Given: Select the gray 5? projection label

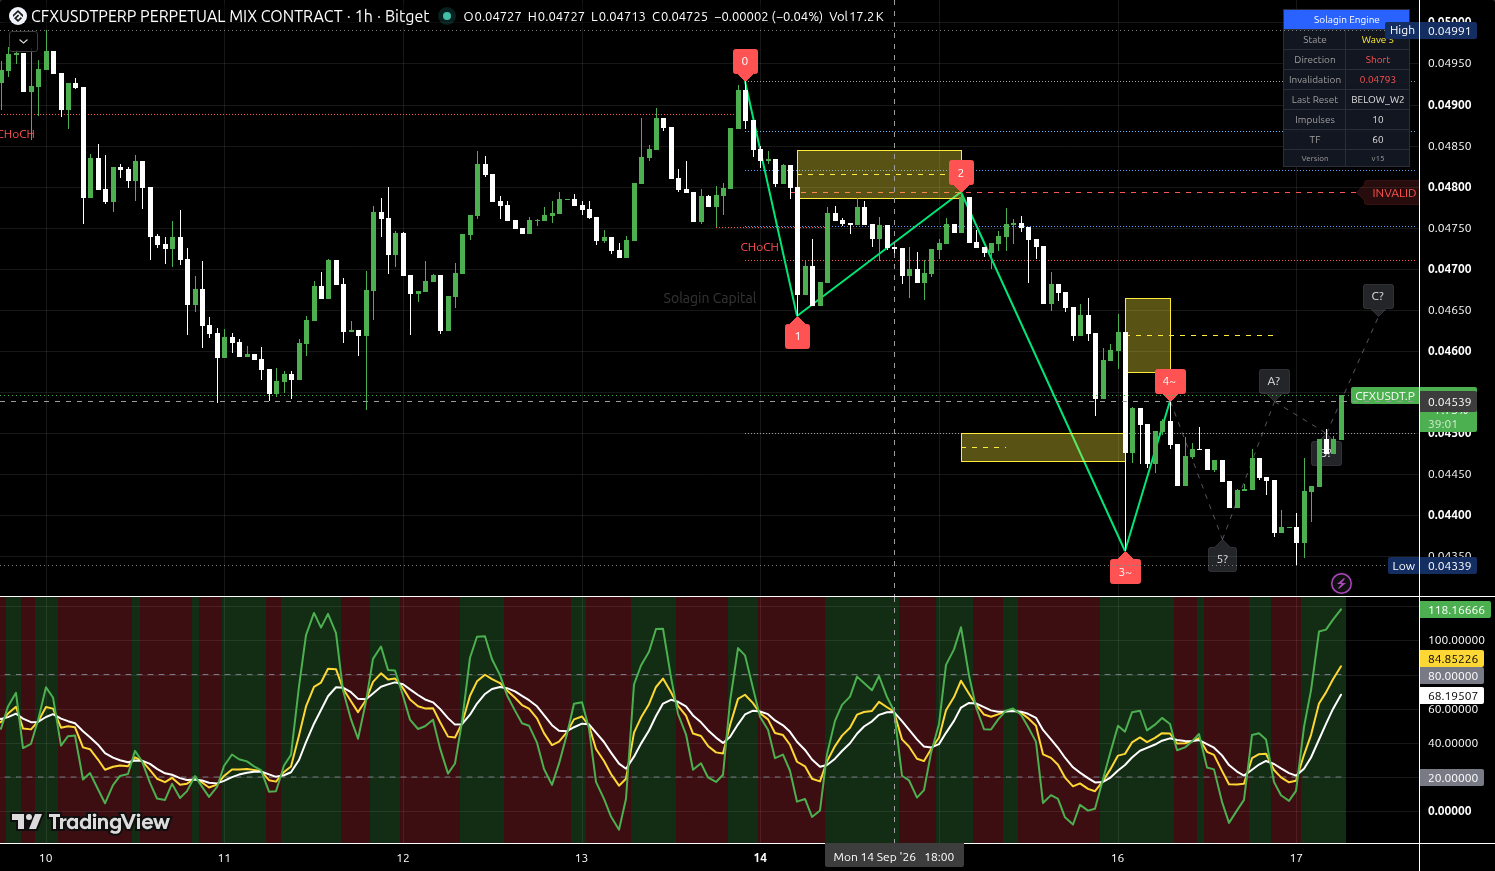Looking at the screenshot, I should 1222,559.
